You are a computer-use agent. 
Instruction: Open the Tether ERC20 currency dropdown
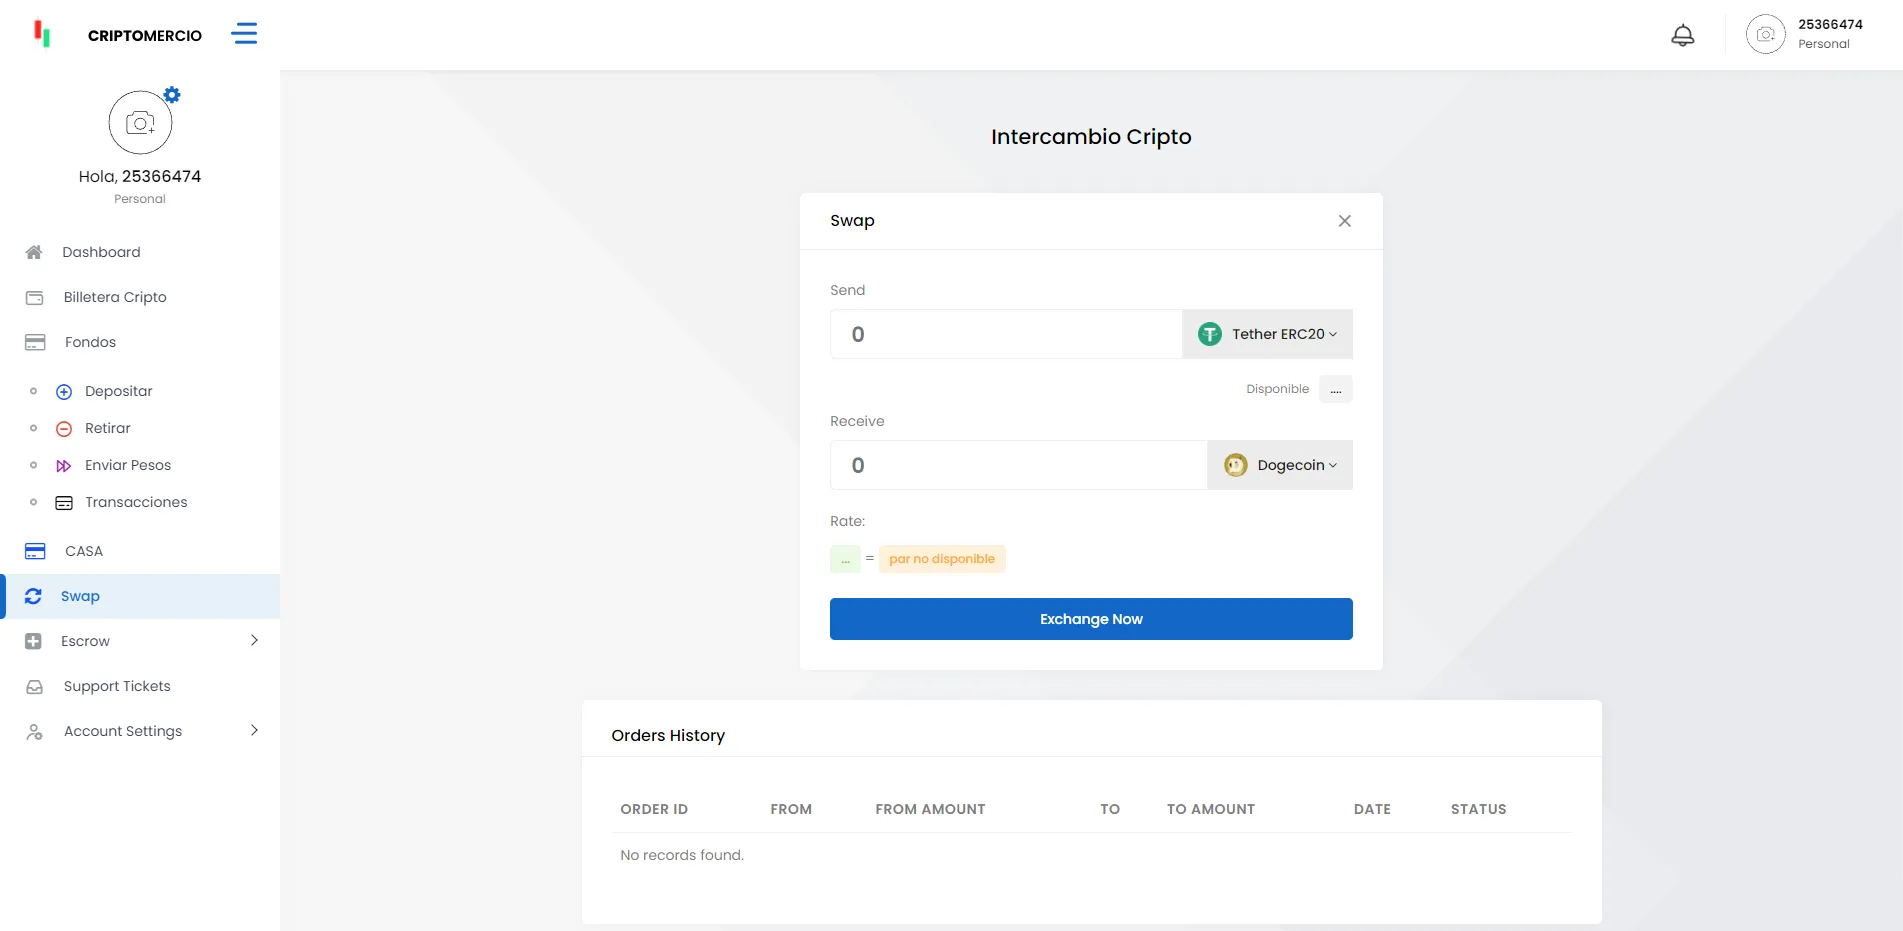(1267, 334)
